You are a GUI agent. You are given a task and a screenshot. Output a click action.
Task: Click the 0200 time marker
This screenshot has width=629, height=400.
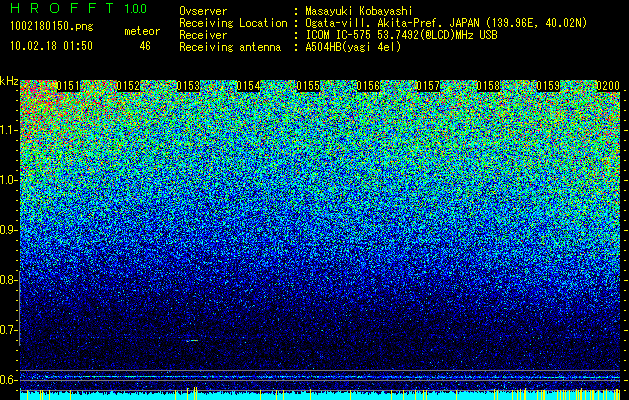(608, 86)
